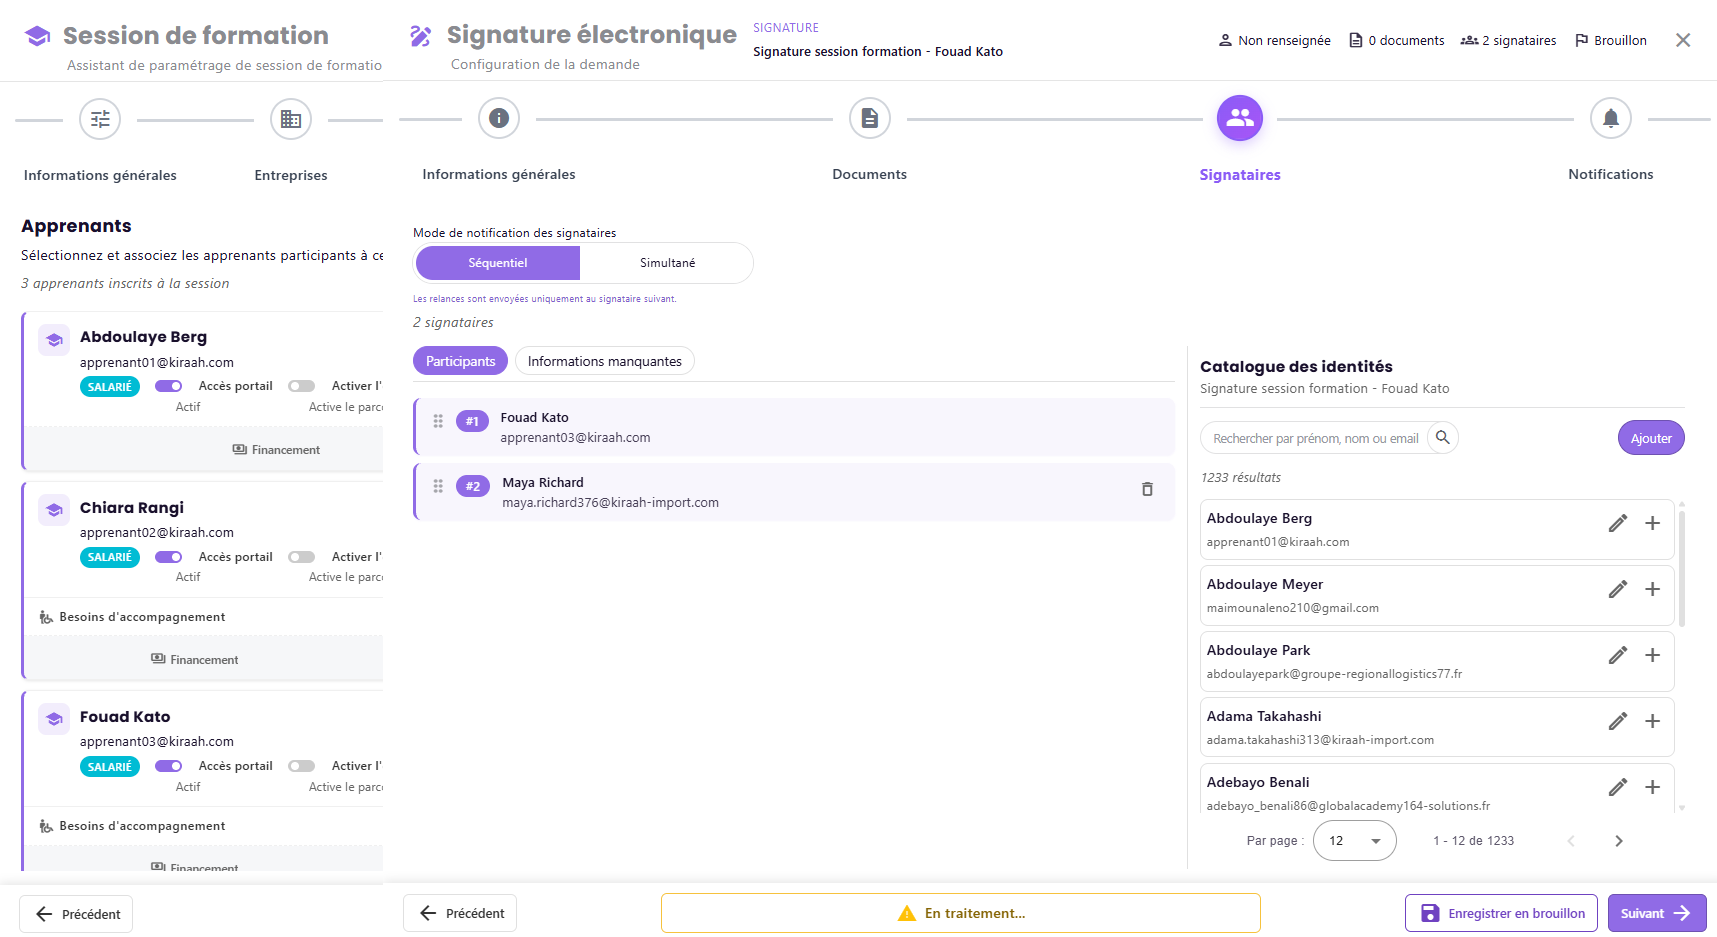Viewport: 1717px width, 937px height.
Task: Delete signer Maya Richard with trash icon
Action: coord(1147,489)
